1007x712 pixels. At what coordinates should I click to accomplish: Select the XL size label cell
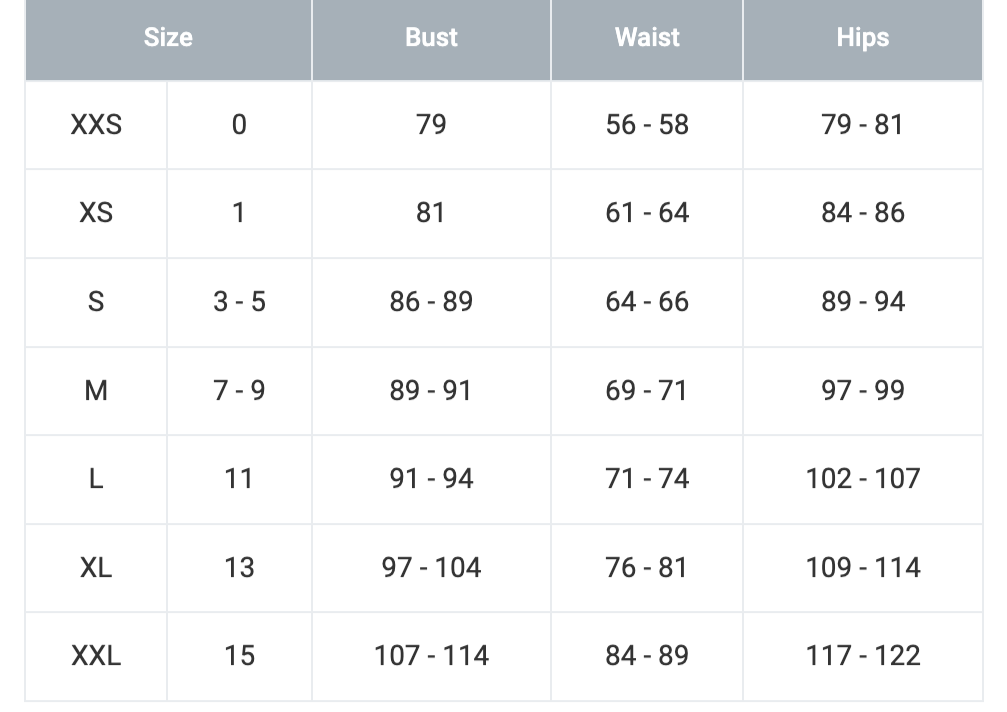(96, 567)
